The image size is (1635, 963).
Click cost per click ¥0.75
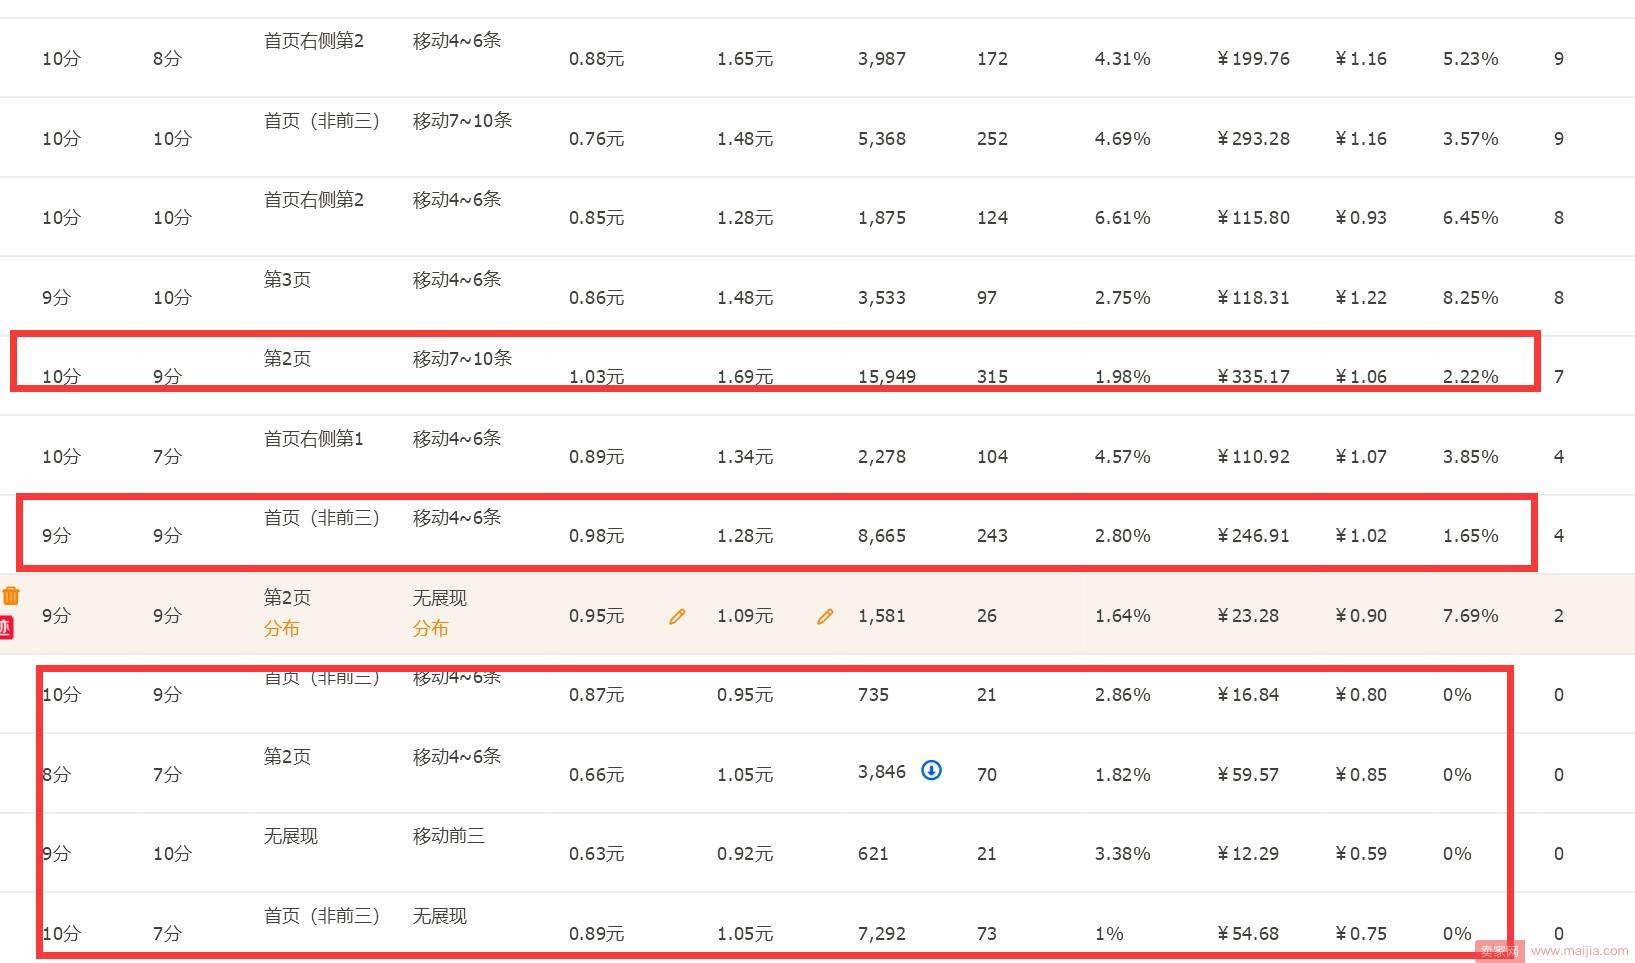(1361, 933)
